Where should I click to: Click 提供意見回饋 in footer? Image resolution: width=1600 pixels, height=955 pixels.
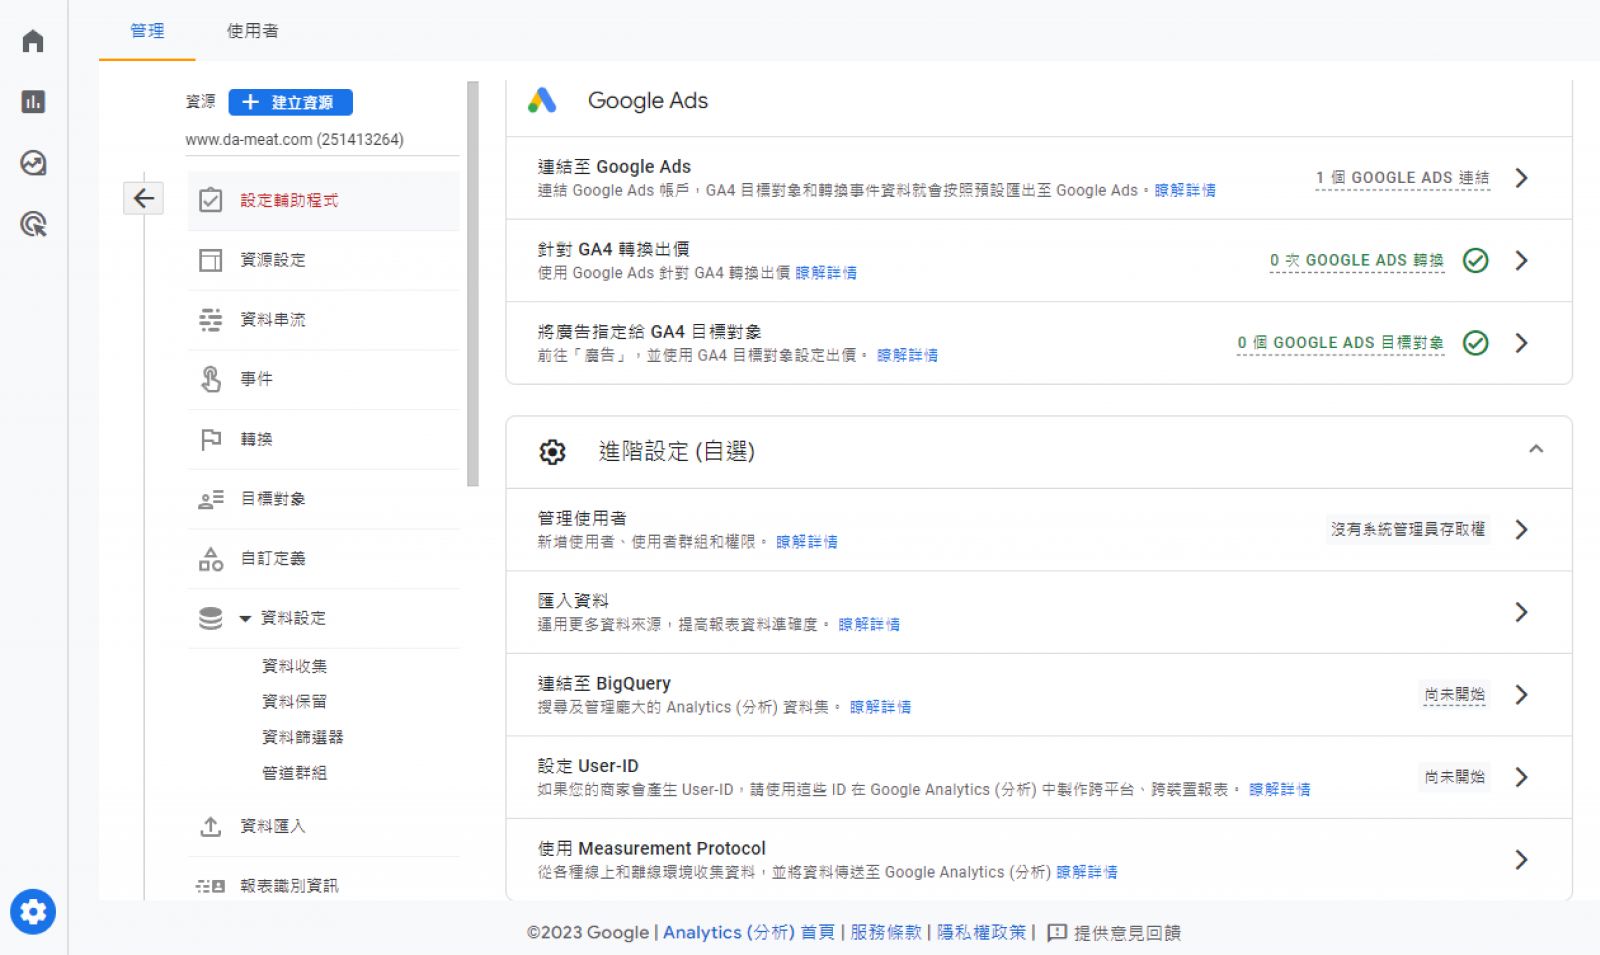click(1127, 933)
